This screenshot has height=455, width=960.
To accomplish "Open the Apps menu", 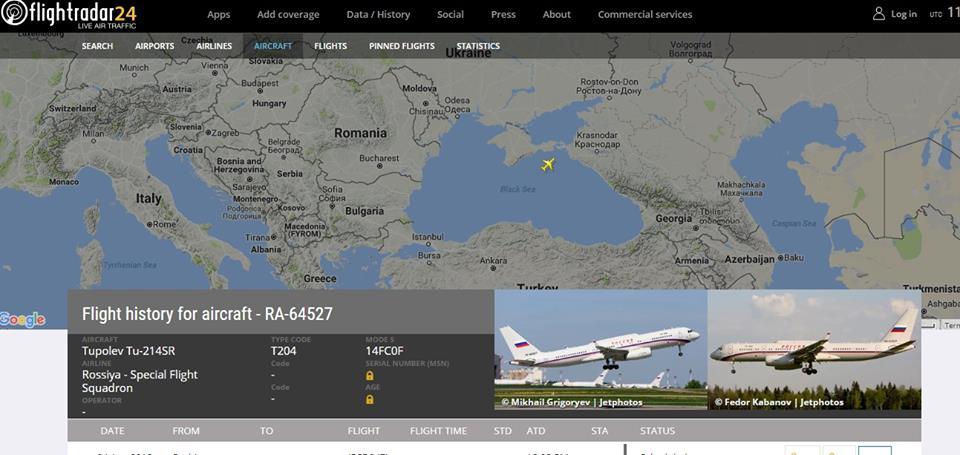I will click(x=219, y=15).
